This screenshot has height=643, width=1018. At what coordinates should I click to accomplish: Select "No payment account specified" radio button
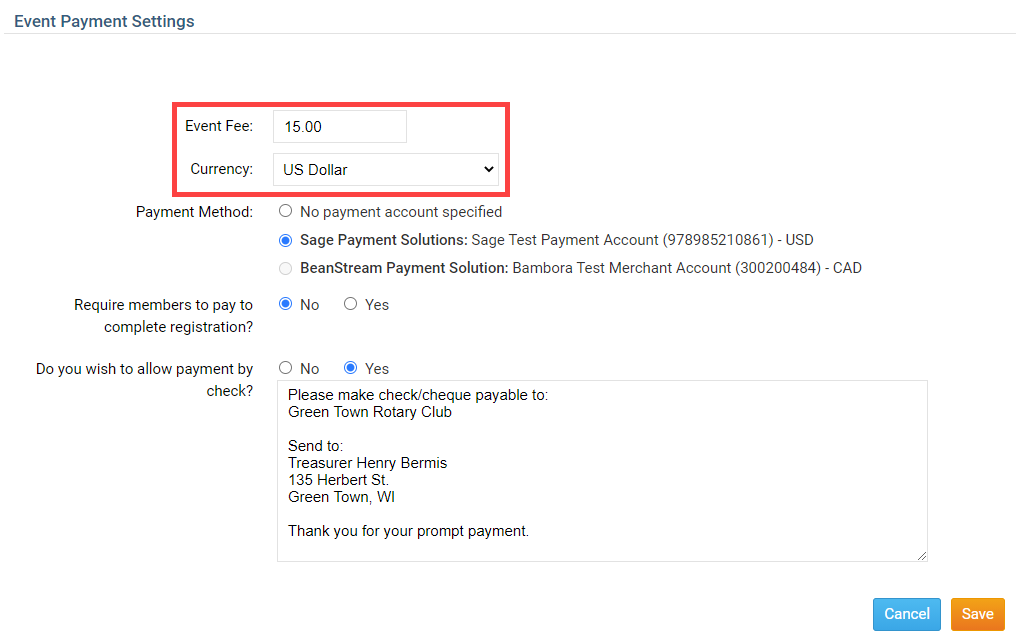pos(286,212)
